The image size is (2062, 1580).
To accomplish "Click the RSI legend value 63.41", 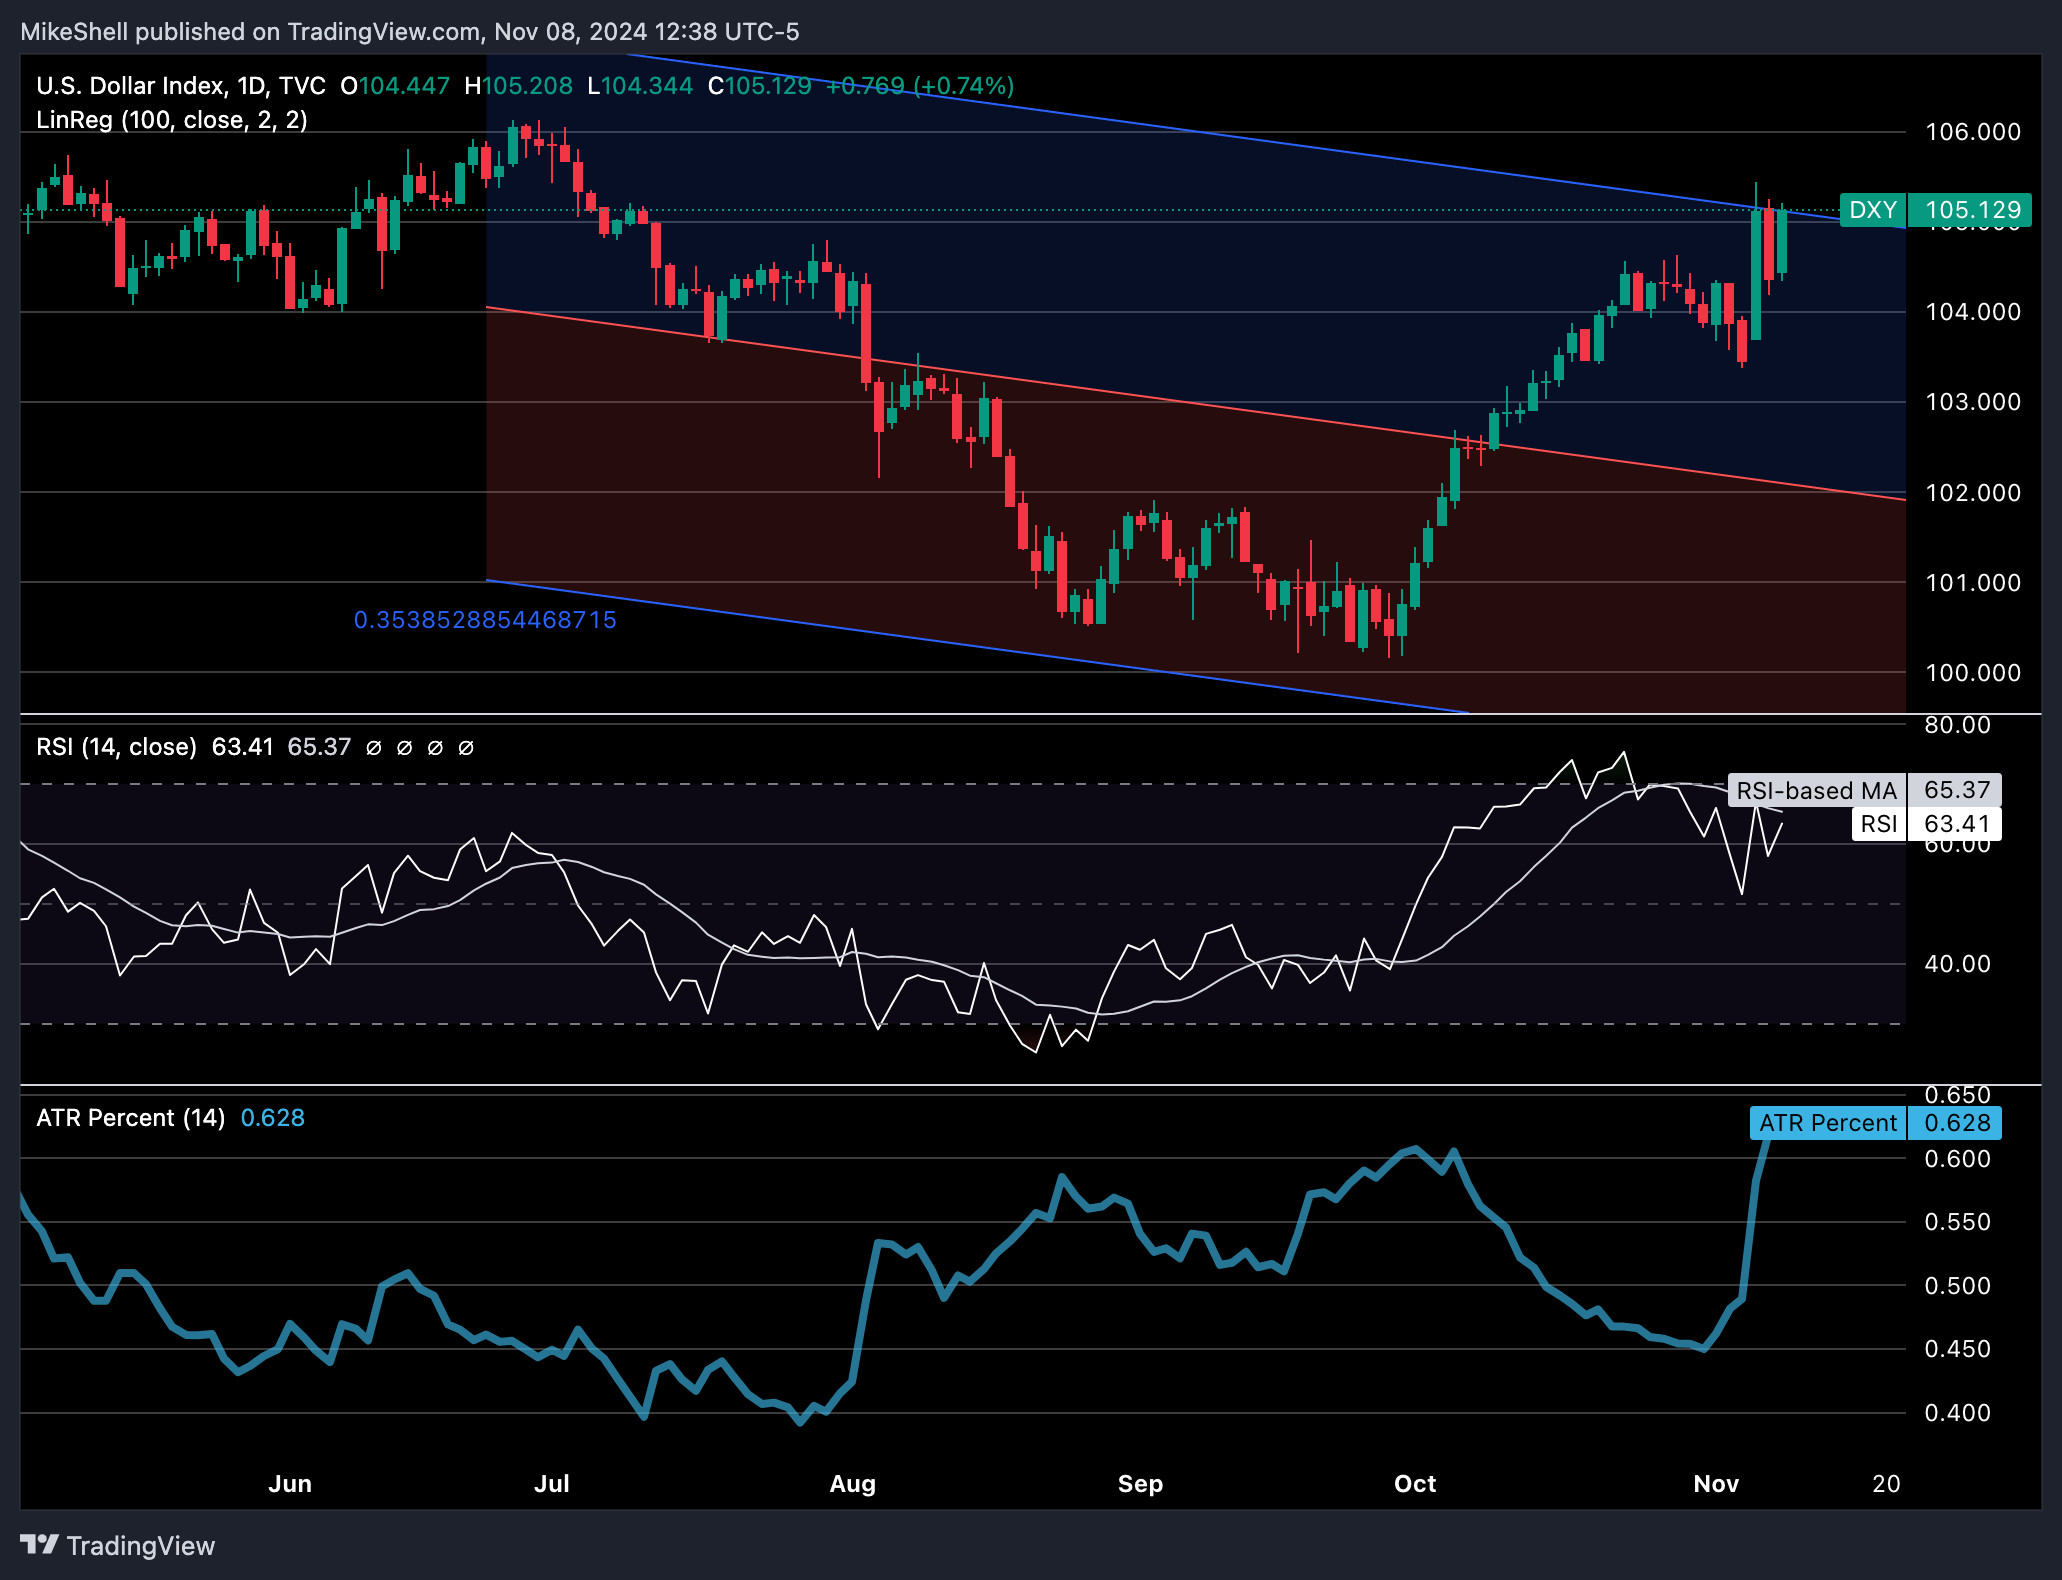I will click(x=243, y=747).
